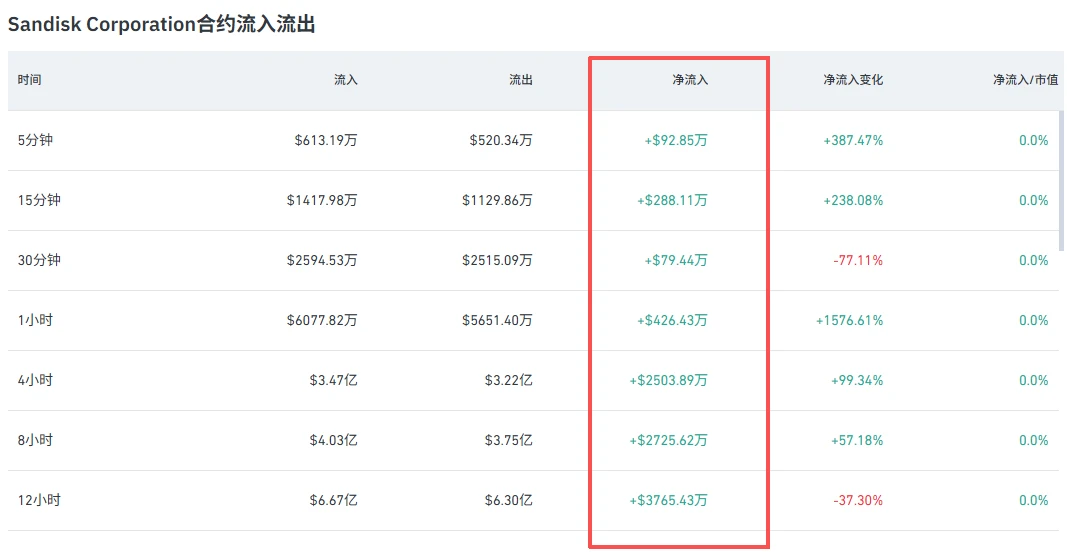Click outflow value $520.34万
1067x552 pixels.
[501, 140]
